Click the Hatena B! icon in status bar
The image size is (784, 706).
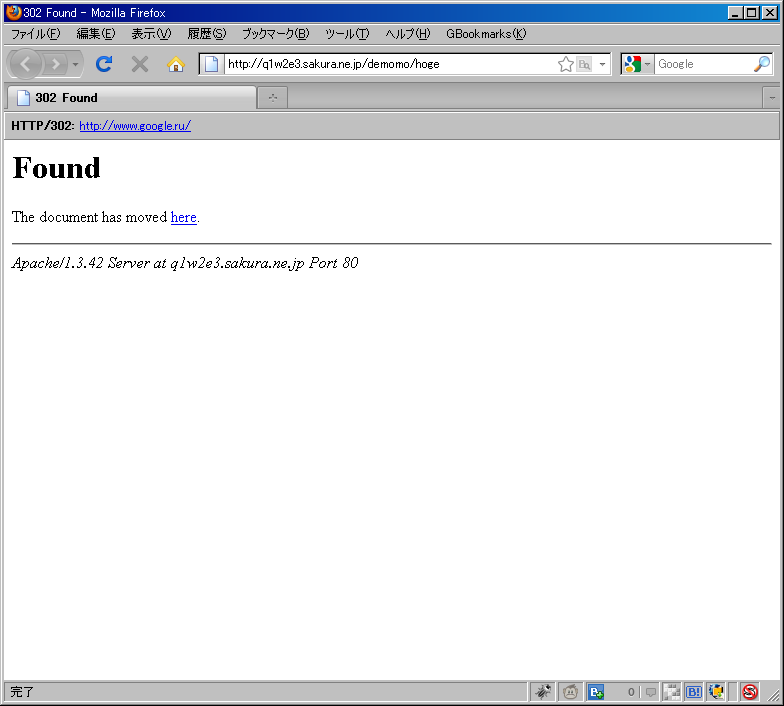pos(694,692)
